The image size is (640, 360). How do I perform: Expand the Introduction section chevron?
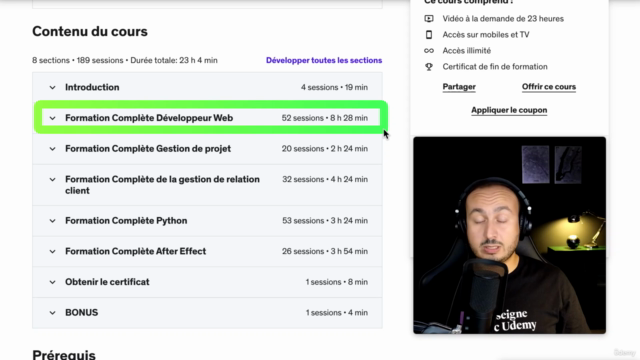click(x=52, y=87)
